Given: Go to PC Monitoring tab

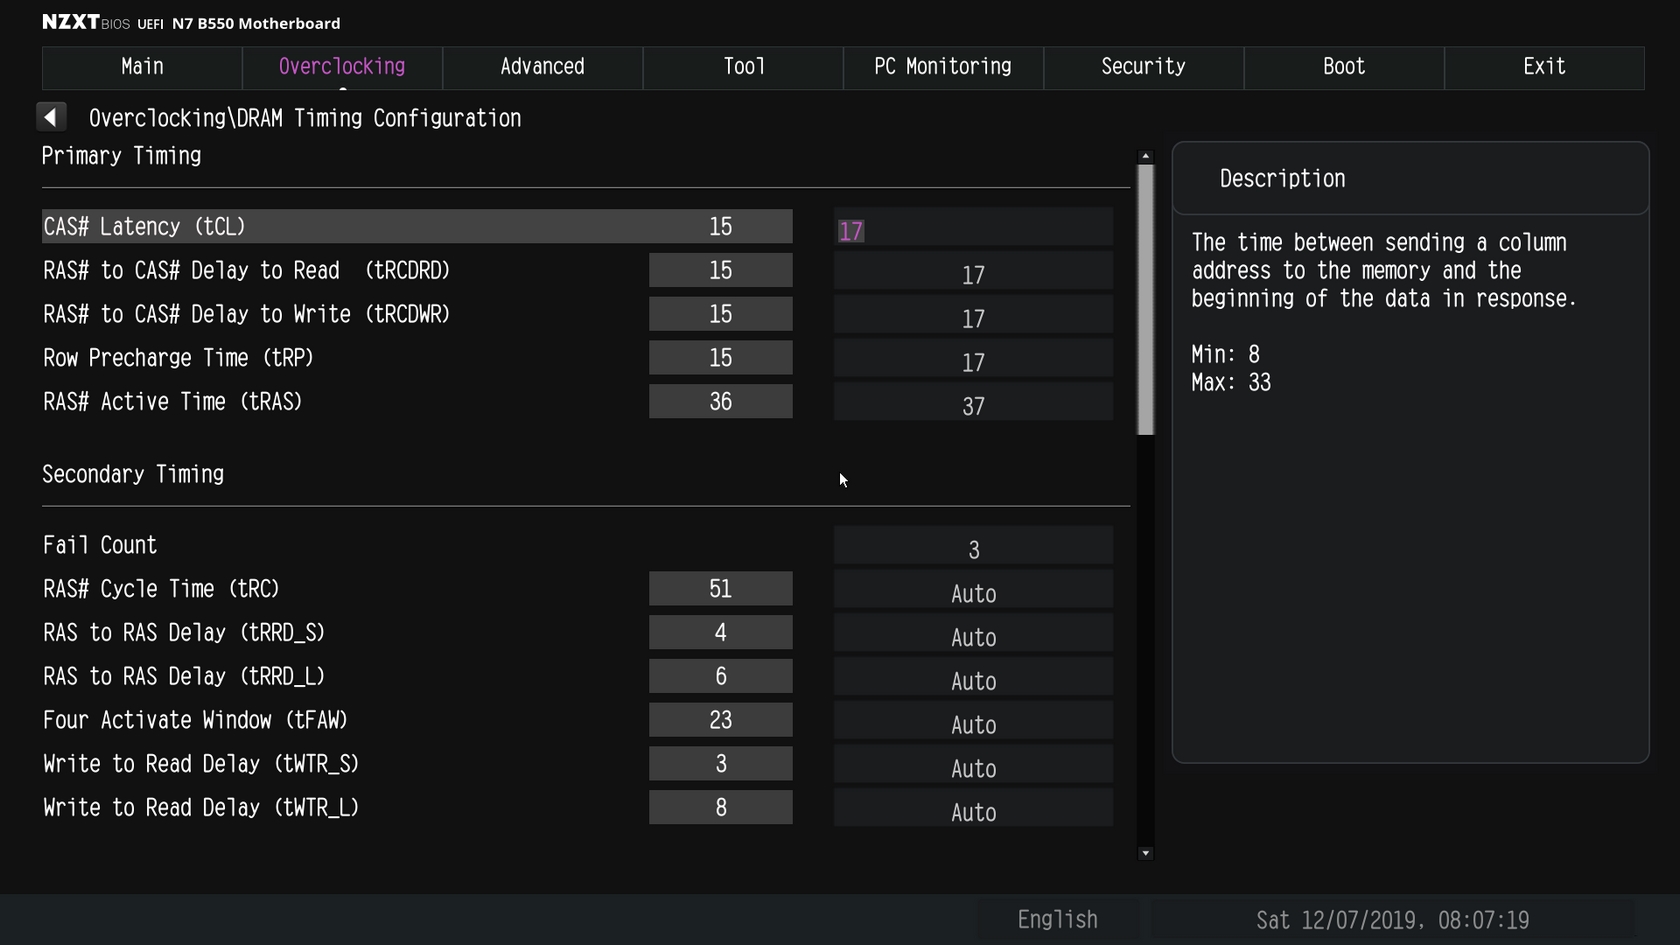Looking at the screenshot, I should click(x=943, y=67).
